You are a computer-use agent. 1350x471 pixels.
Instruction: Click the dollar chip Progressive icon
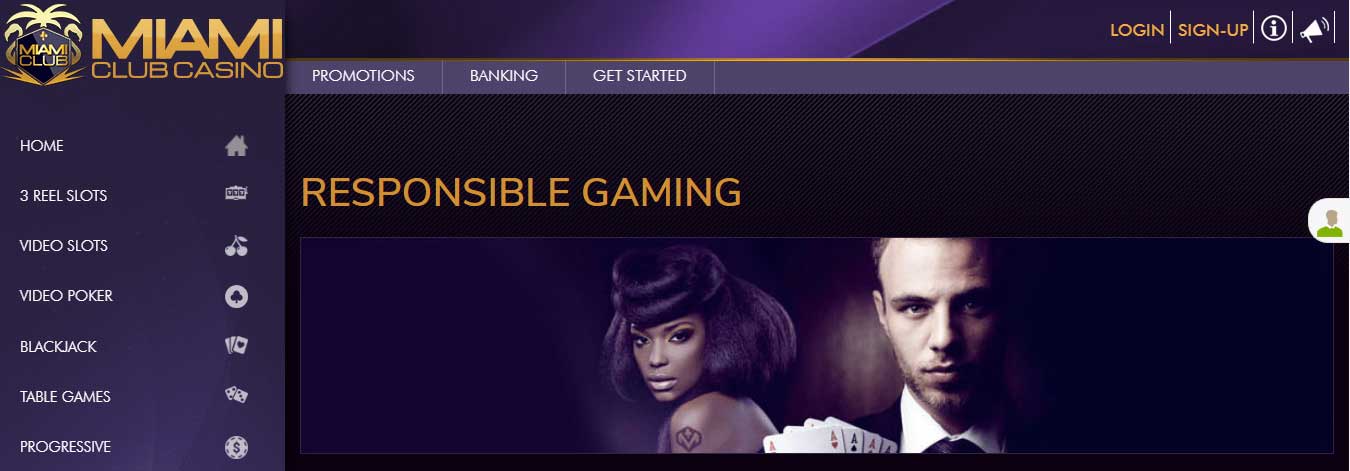(x=236, y=447)
